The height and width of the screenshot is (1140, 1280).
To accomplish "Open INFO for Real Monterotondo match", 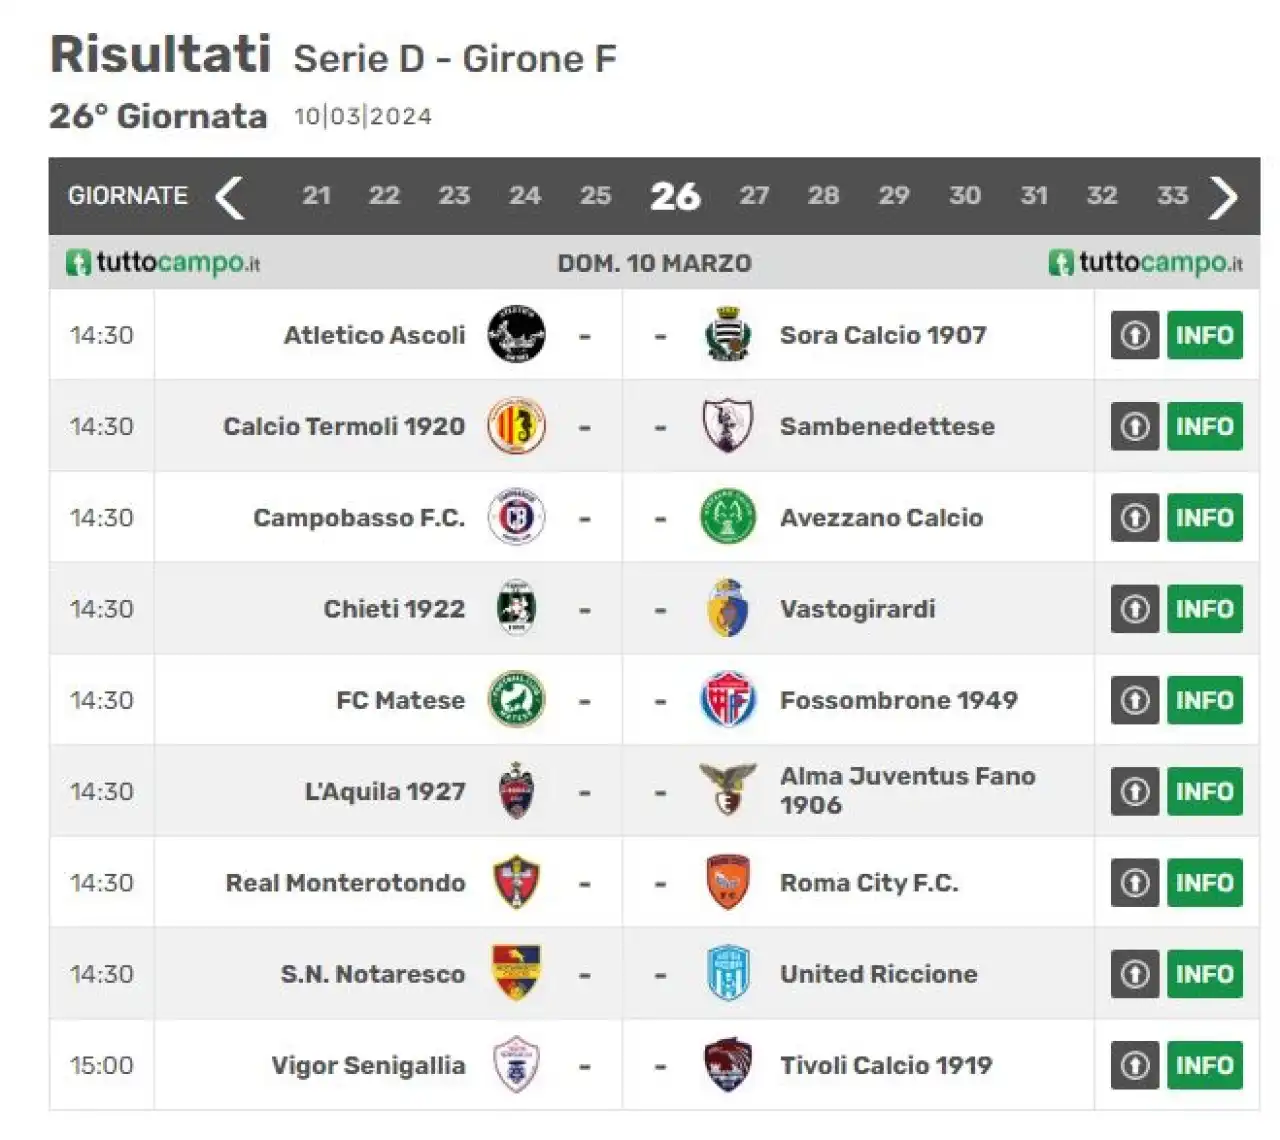I will coord(1205,883).
